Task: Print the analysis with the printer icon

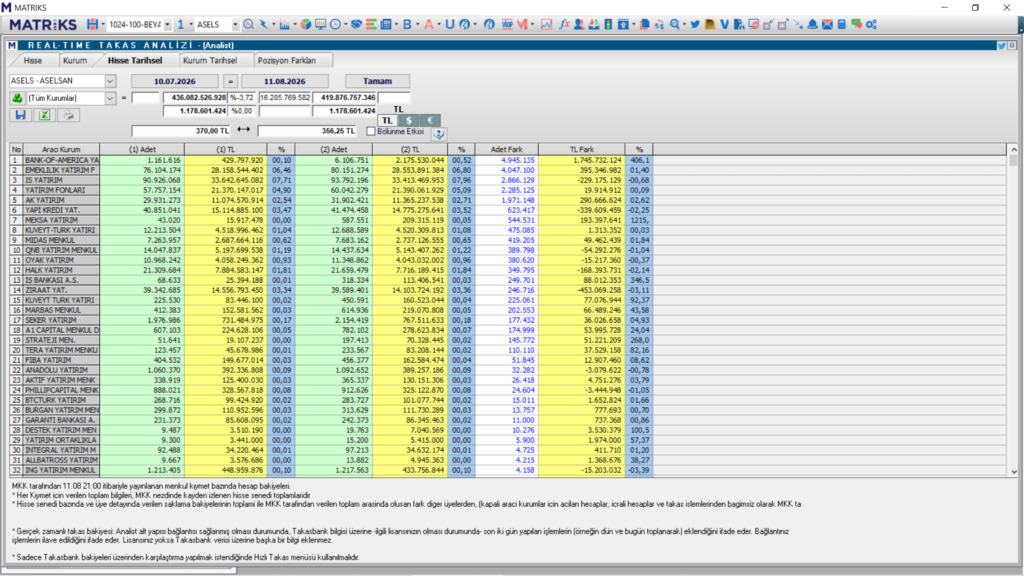Action: [x=68, y=115]
